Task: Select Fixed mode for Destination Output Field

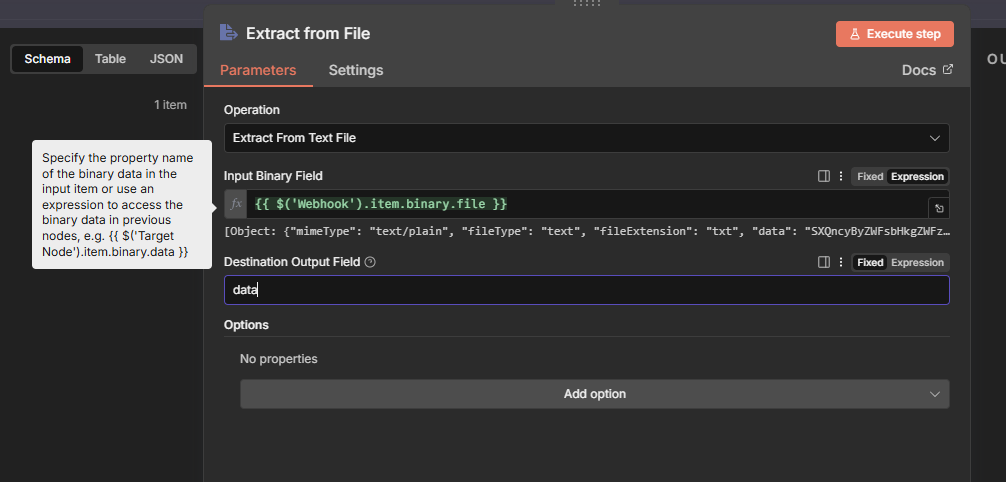Action: click(x=870, y=262)
